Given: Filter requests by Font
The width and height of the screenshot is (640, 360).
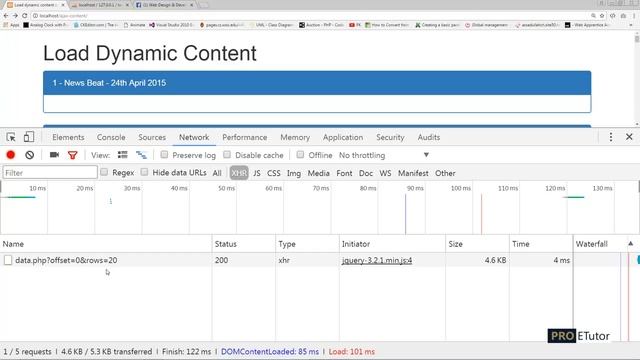Looking at the screenshot, I should 344,173.
